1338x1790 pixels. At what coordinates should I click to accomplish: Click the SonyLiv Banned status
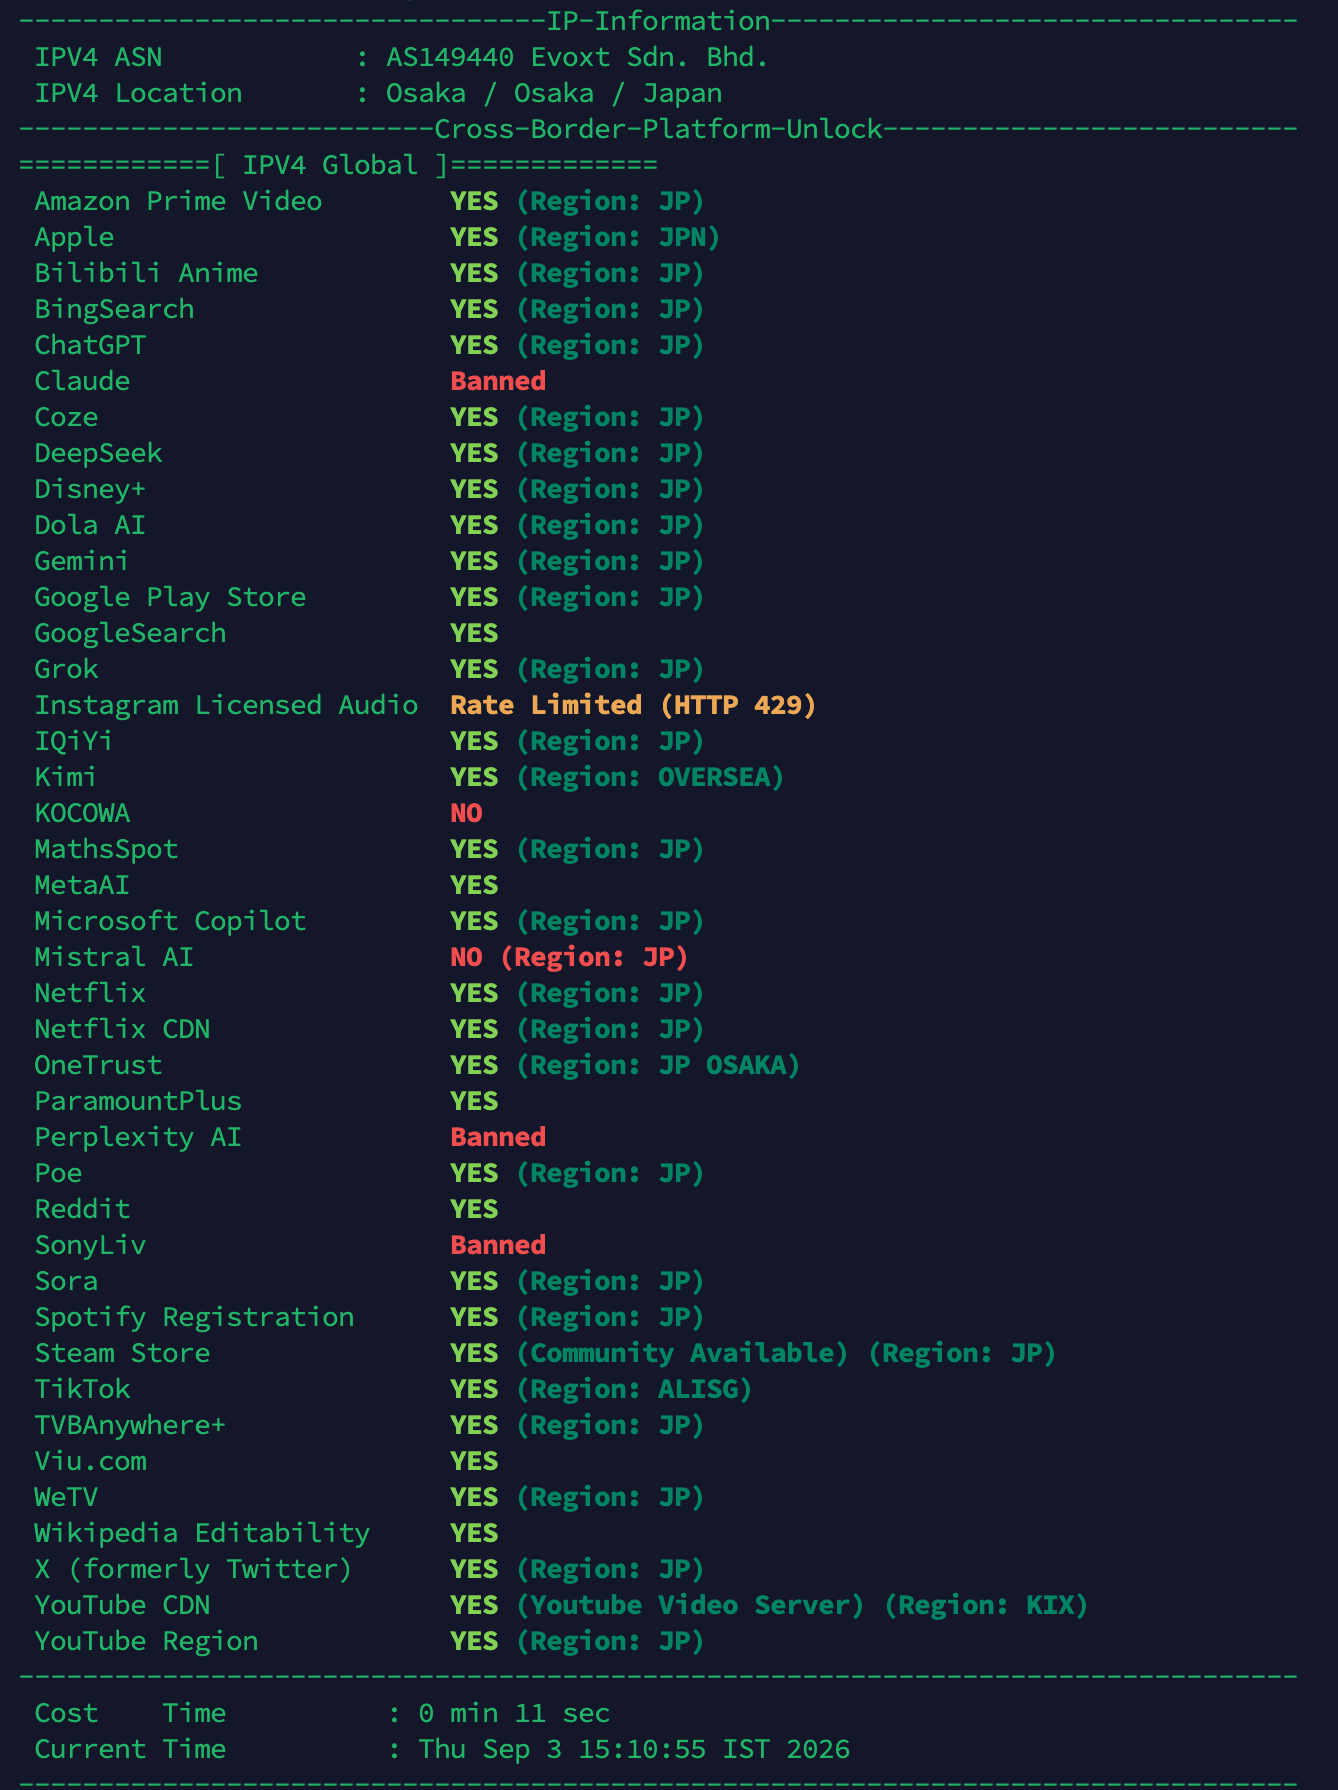pos(498,1245)
